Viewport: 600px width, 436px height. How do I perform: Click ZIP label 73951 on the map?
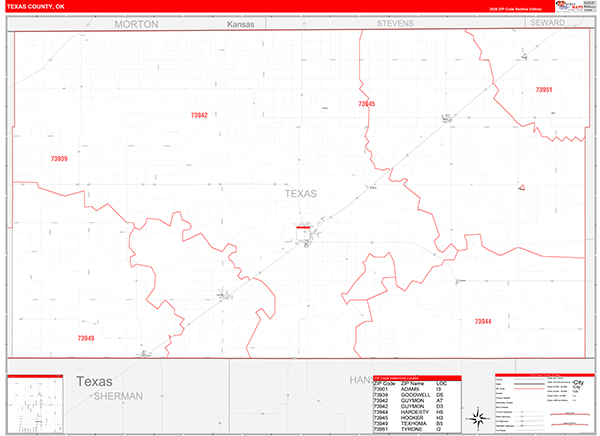pyautogui.click(x=544, y=90)
